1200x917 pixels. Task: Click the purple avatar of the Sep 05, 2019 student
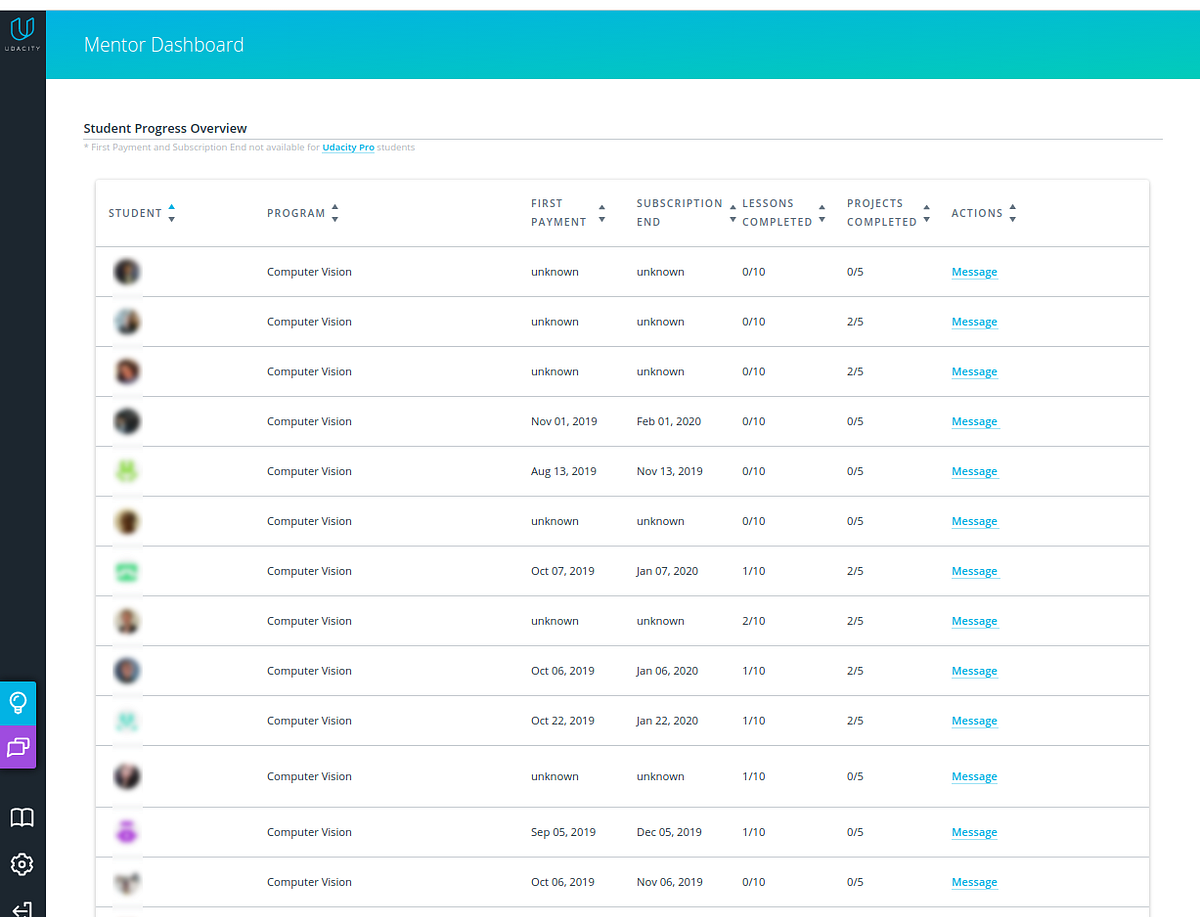[127, 832]
